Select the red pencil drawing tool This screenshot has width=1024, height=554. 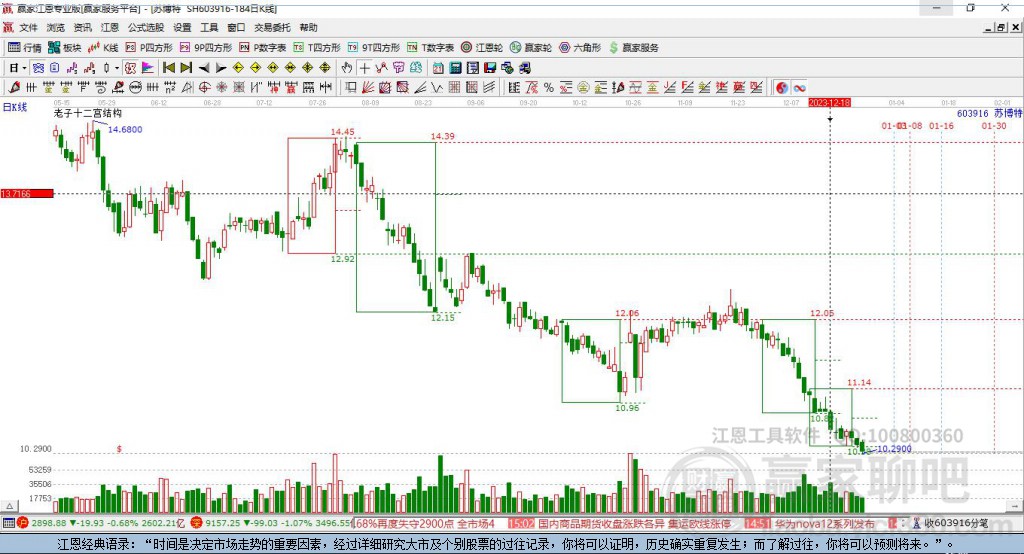click(14, 88)
